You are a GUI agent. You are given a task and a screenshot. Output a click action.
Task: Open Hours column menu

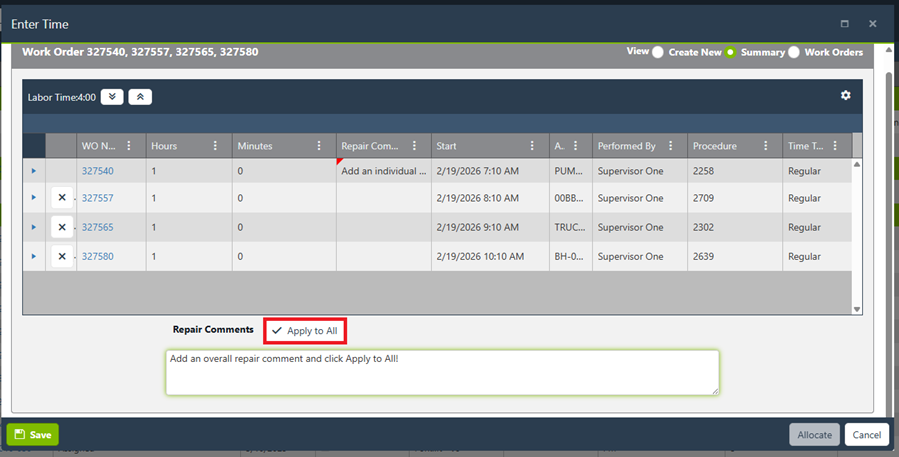215,146
